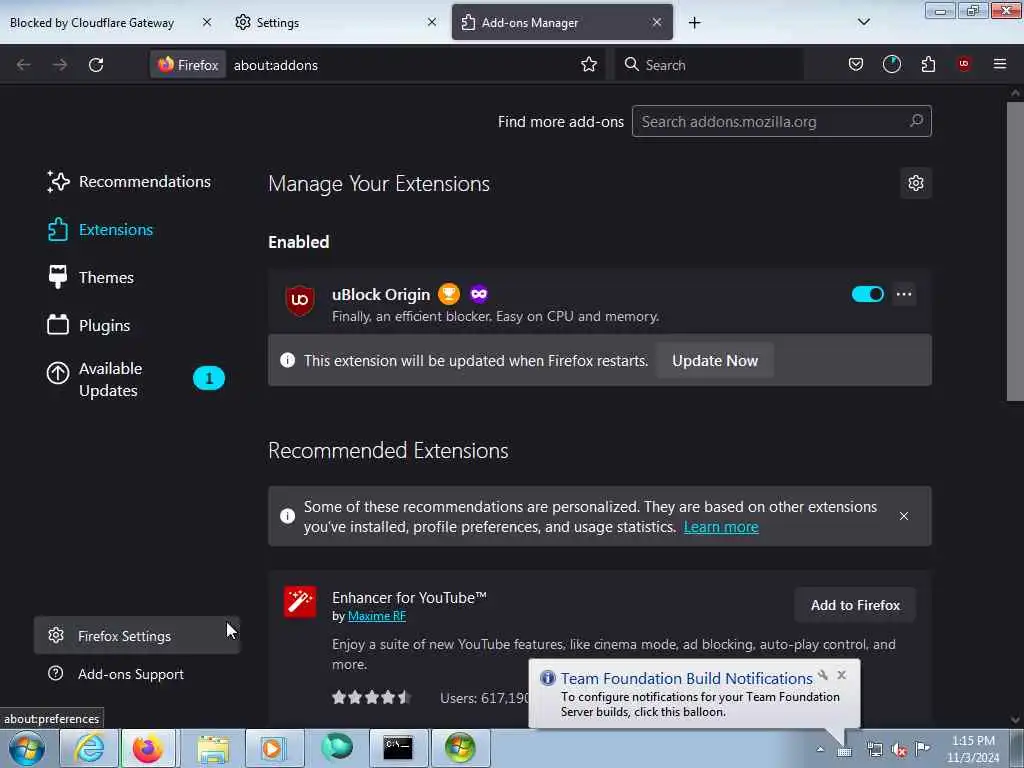Open Firefox Settings in the sidebar
The width and height of the screenshot is (1024, 768).
[136, 635]
